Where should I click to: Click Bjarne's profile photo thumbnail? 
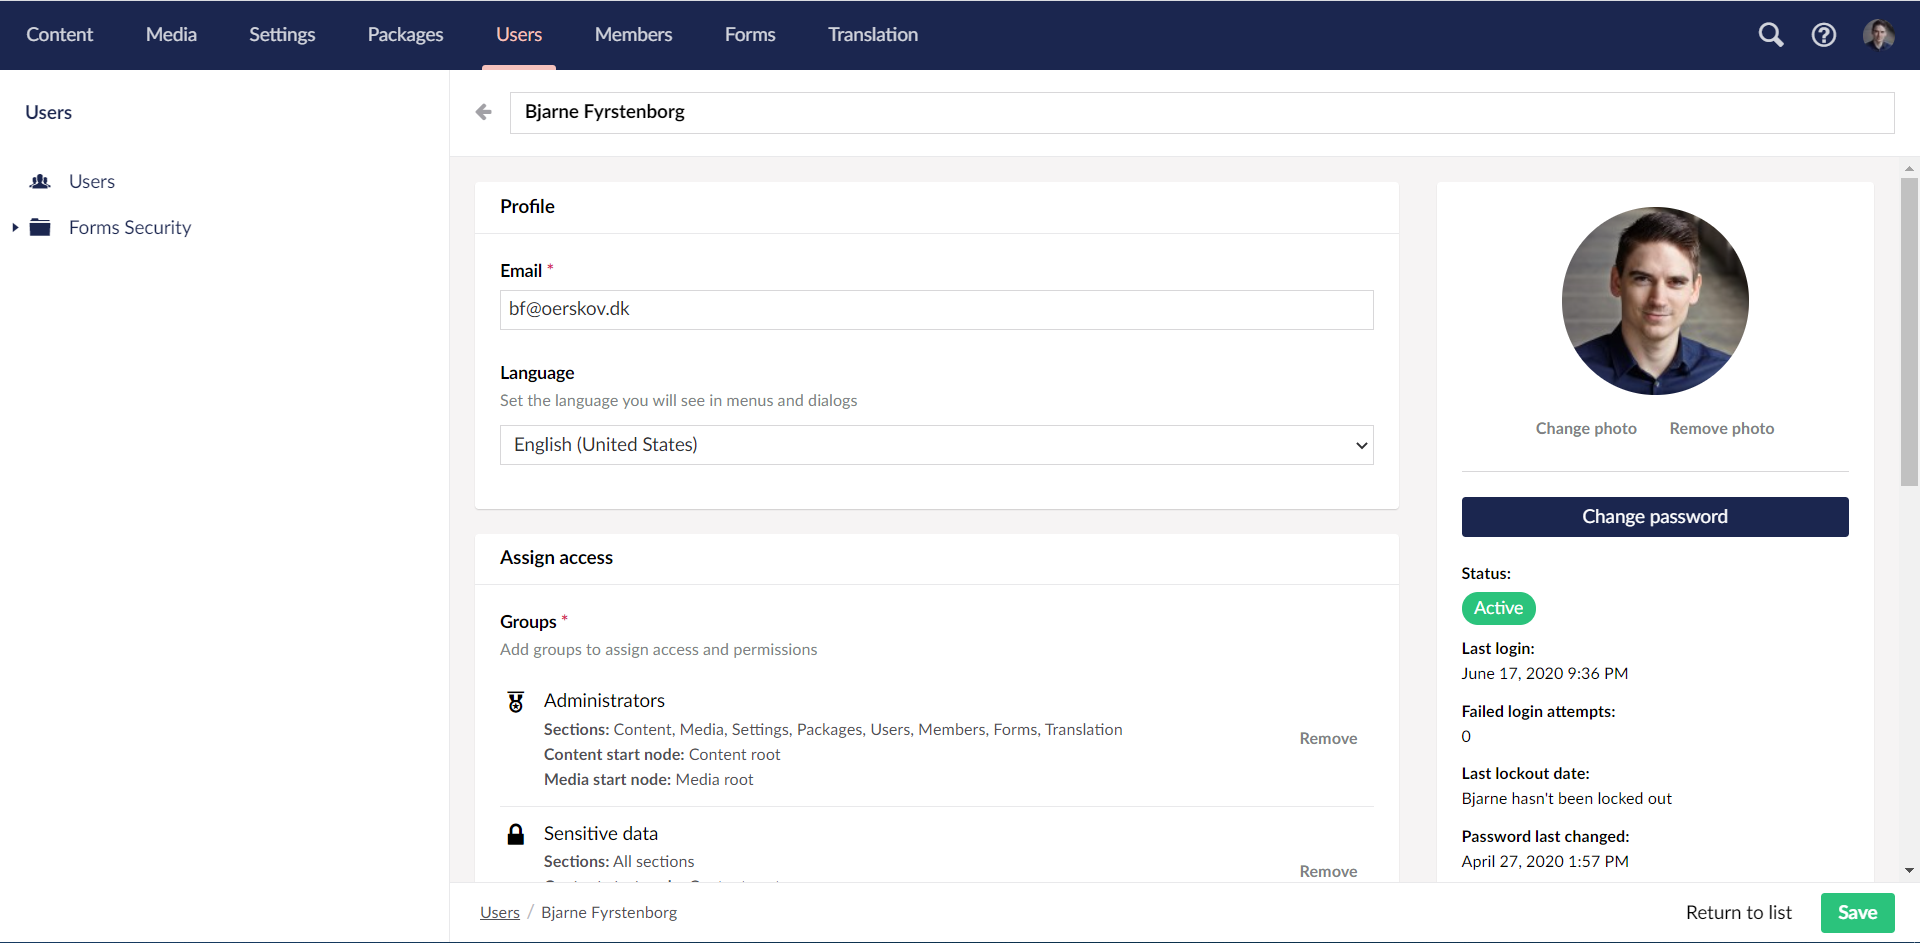[x=1655, y=301]
